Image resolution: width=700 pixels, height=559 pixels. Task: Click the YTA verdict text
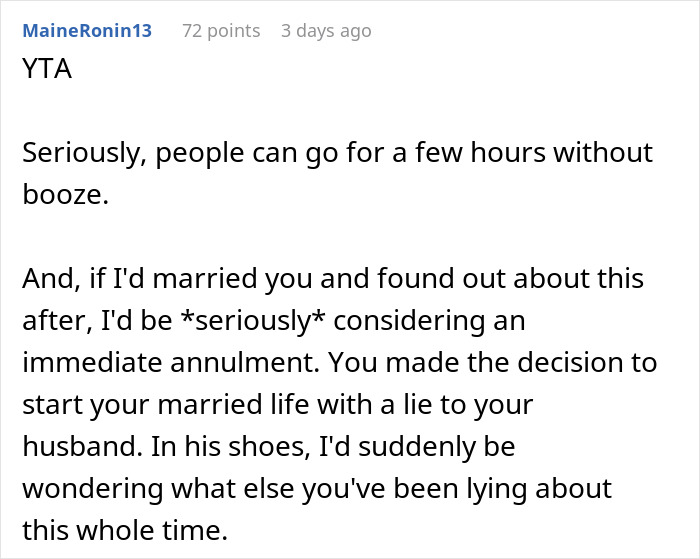tap(46, 71)
